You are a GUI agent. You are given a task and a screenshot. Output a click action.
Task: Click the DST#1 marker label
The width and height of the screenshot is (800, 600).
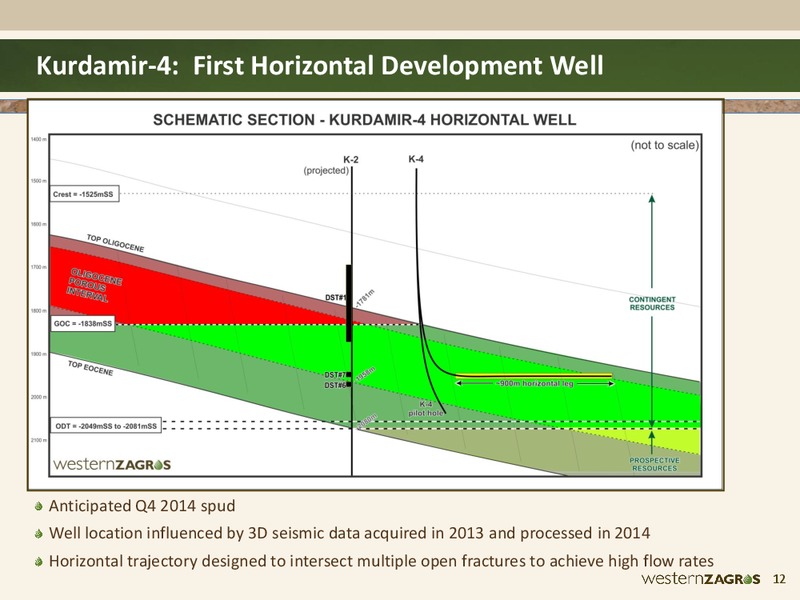[x=336, y=297]
